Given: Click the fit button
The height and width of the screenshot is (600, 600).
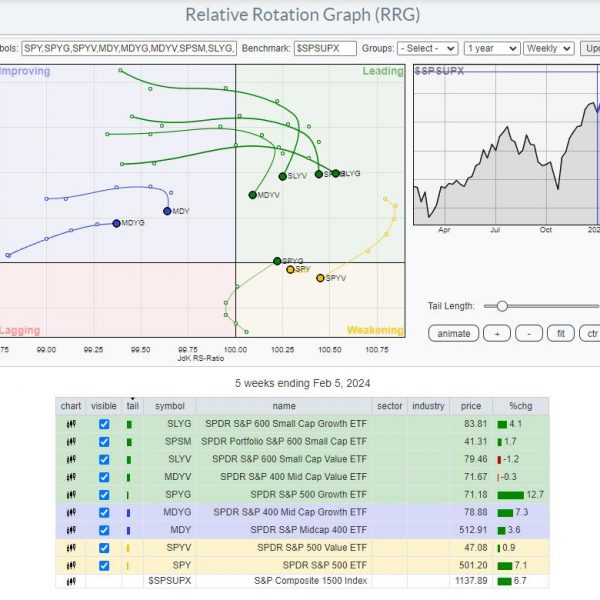Looking at the screenshot, I should tap(561, 333).
